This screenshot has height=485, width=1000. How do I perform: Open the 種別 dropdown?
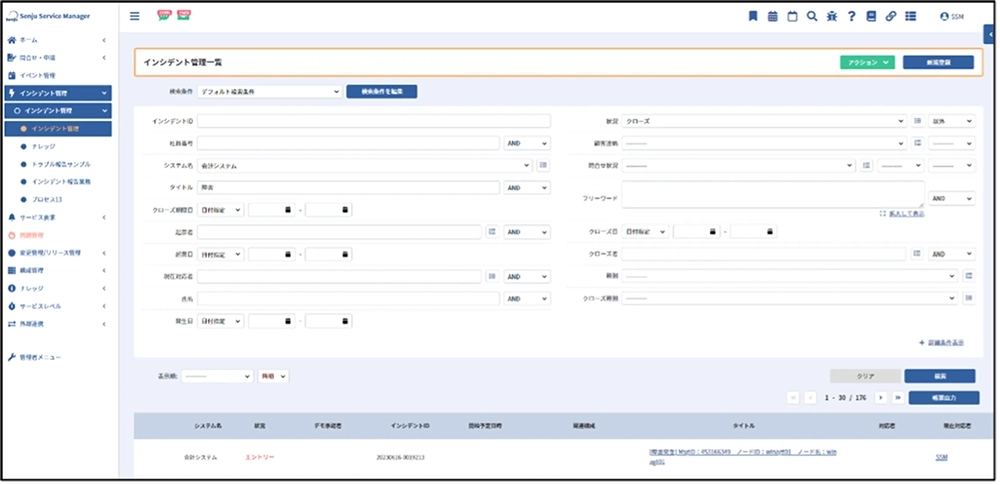(x=790, y=276)
